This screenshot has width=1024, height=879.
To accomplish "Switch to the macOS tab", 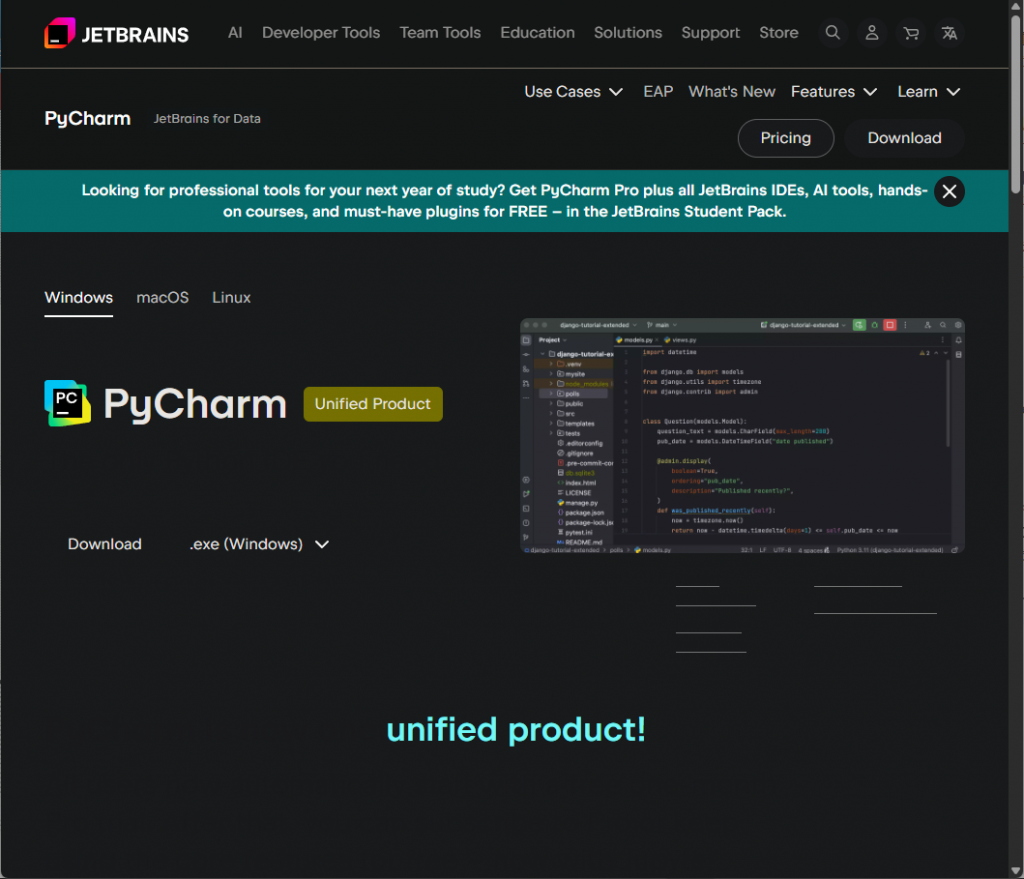I will [x=162, y=298].
